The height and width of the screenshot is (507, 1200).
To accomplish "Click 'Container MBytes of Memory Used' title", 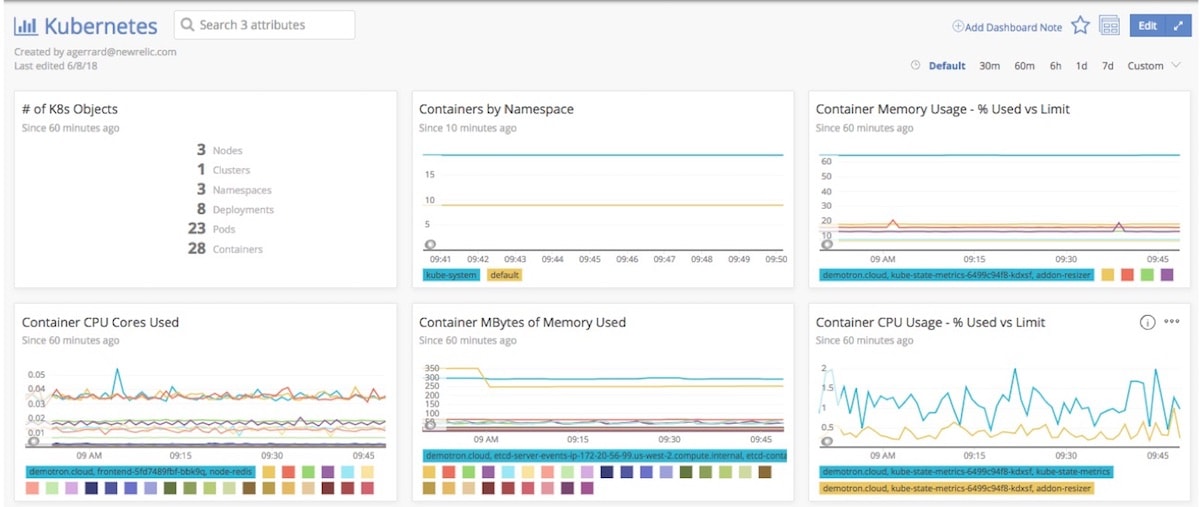I will [x=522, y=322].
